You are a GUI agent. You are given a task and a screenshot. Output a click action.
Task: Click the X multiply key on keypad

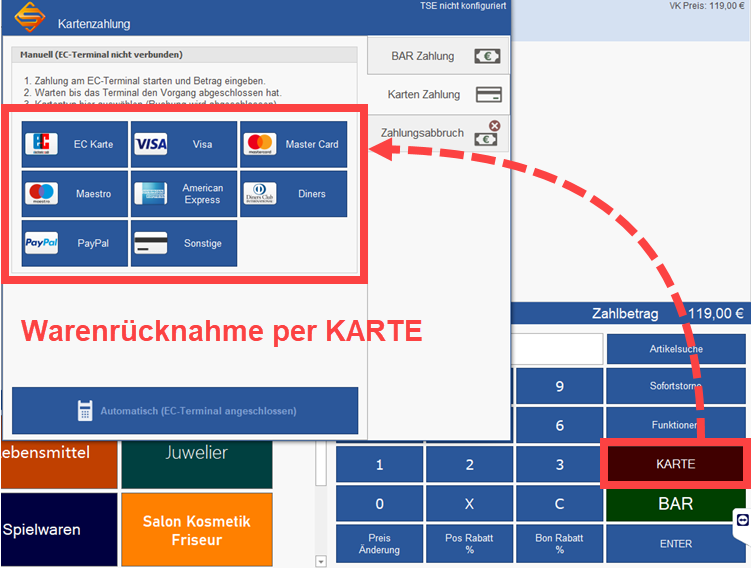[x=469, y=504]
